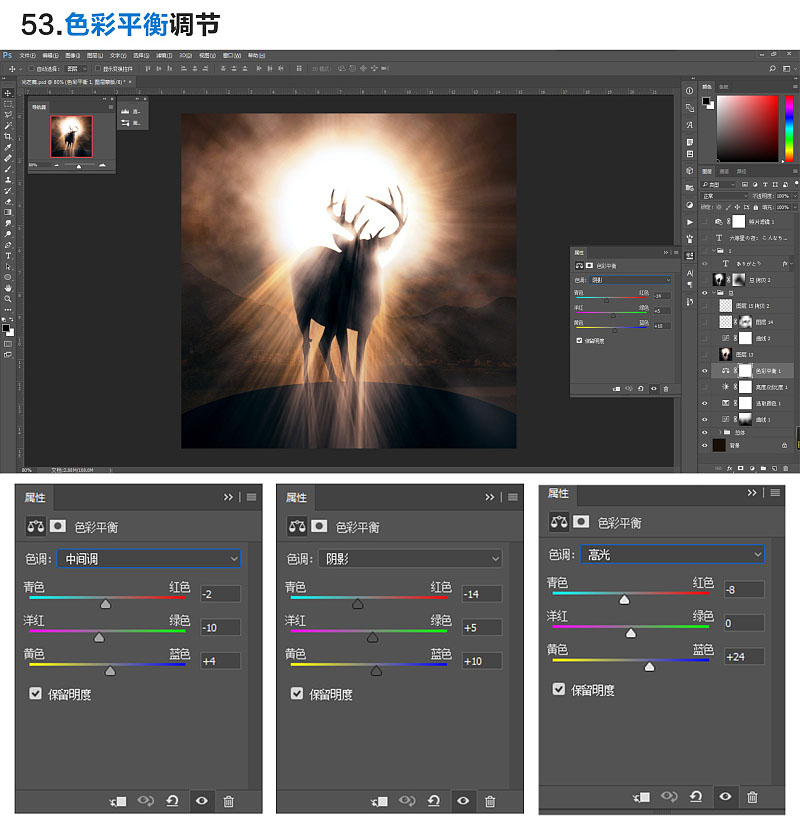The height and width of the screenshot is (819, 800).
Task: Open the Layer menu
Action: (95, 55)
